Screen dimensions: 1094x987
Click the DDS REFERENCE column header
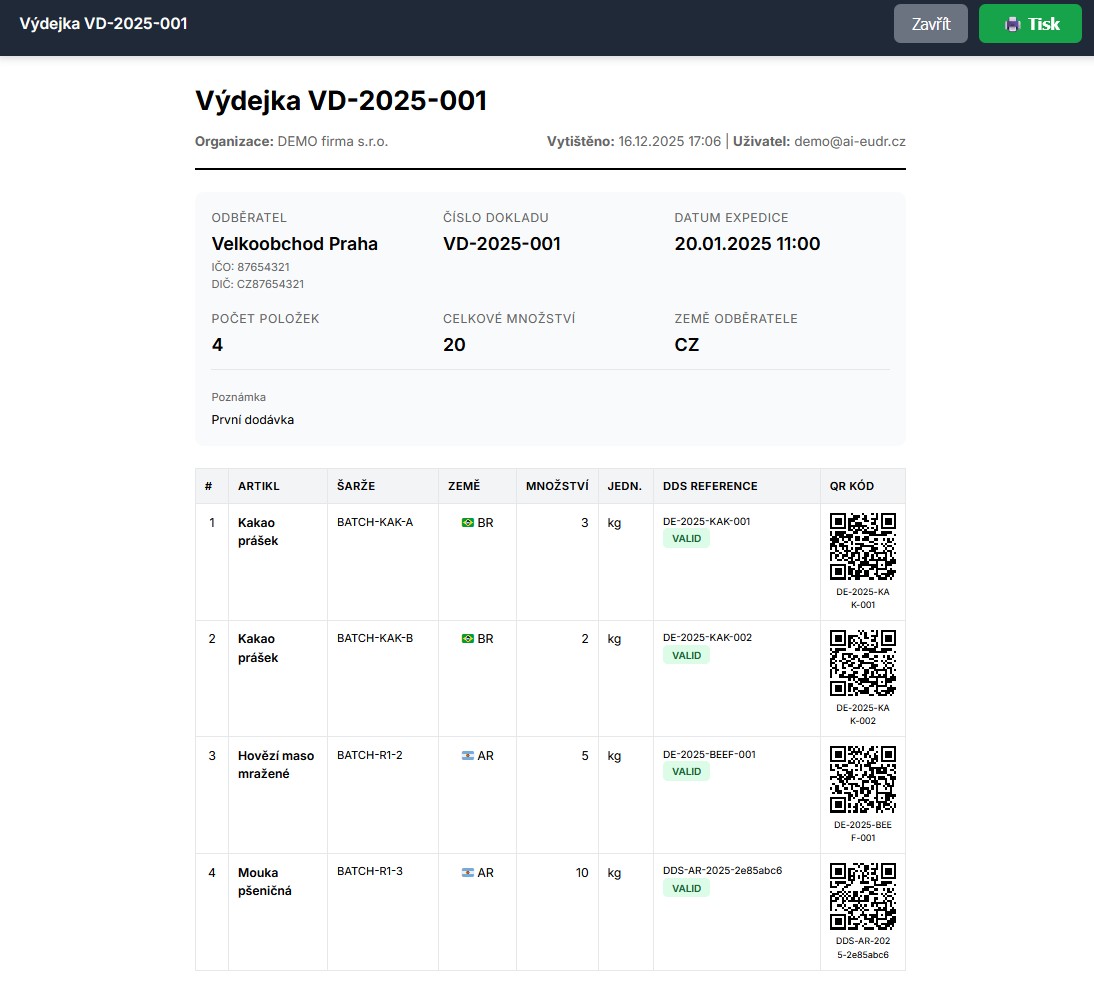710,486
